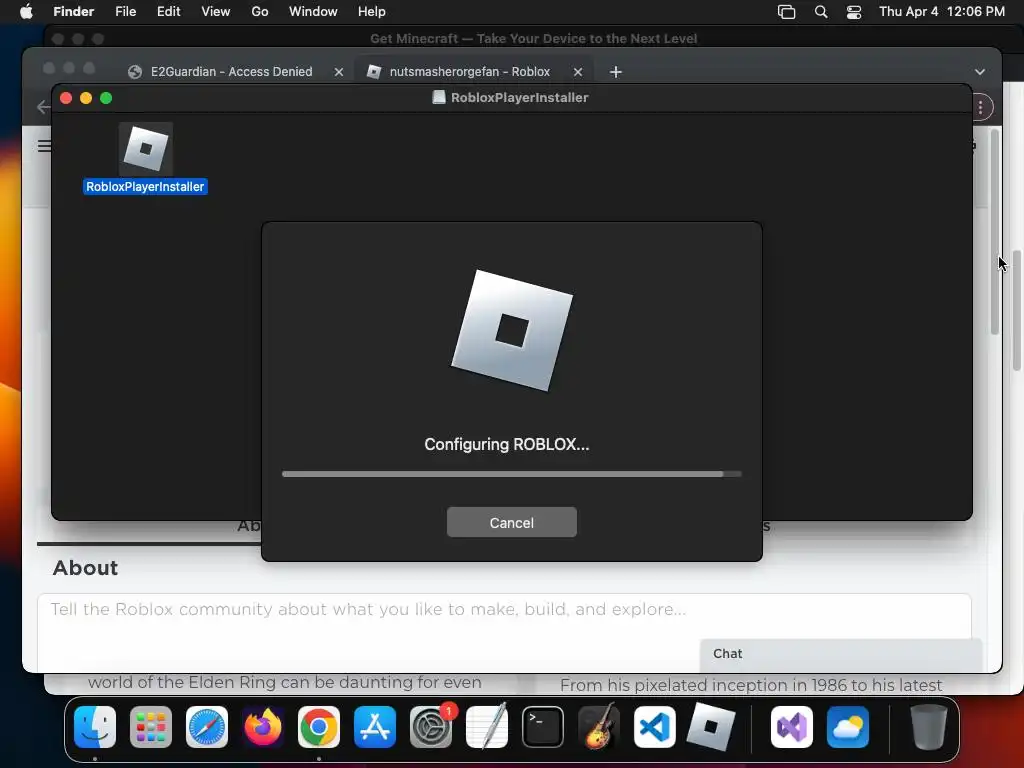Open TextEdit from the dock
The height and width of the screenshot is (768, 1024).
coord(487,727)
